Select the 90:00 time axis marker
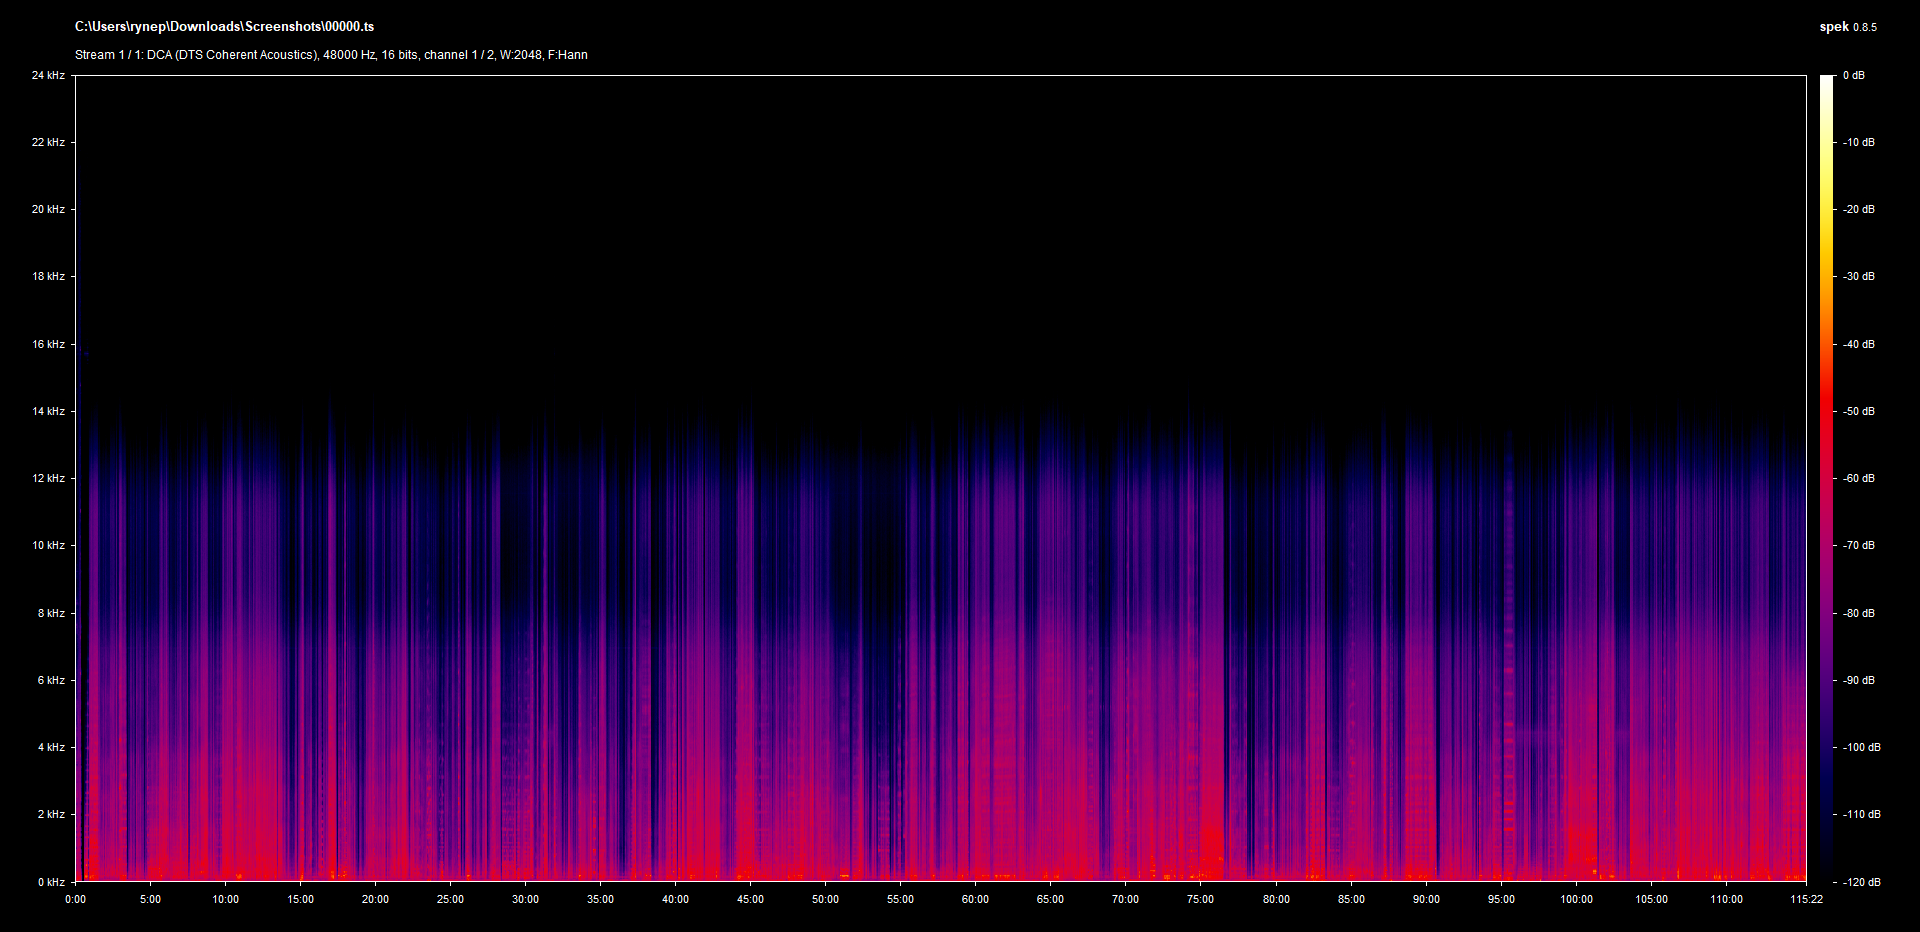Screen dimensions: 1920x932 coord(1426,899)
